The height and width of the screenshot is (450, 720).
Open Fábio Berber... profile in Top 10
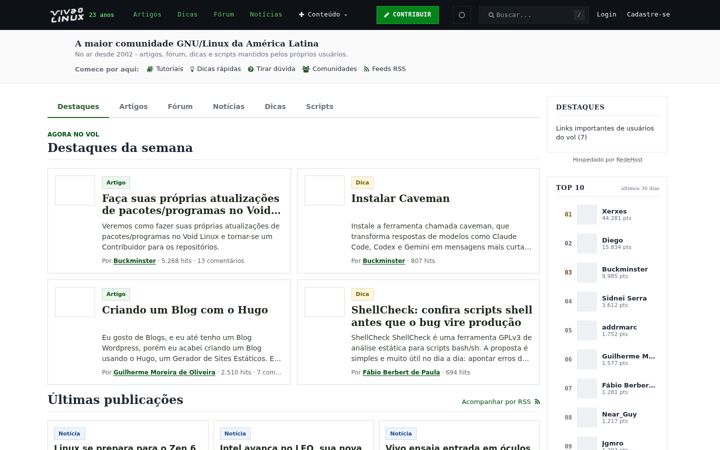tap(629, 385)
